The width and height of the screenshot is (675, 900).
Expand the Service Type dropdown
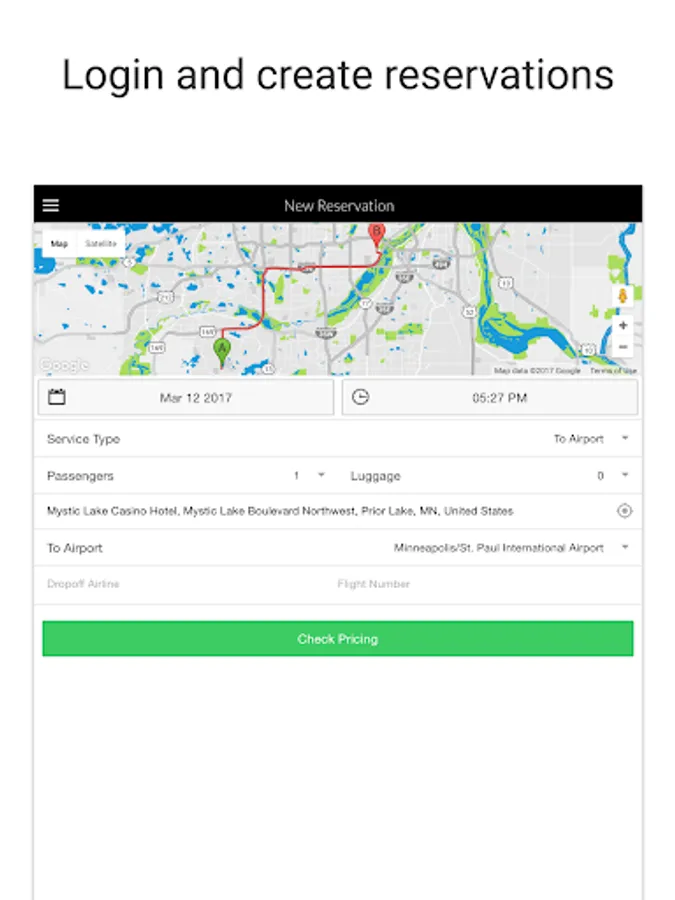625,439
